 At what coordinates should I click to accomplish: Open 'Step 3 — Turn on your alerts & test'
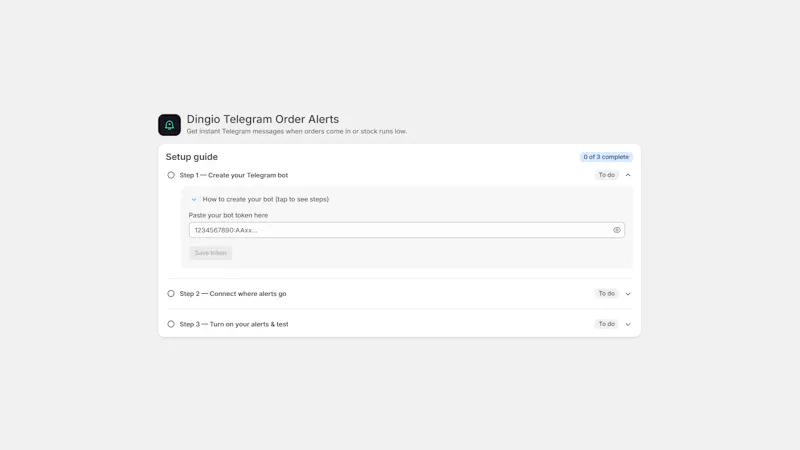(234, 324)
